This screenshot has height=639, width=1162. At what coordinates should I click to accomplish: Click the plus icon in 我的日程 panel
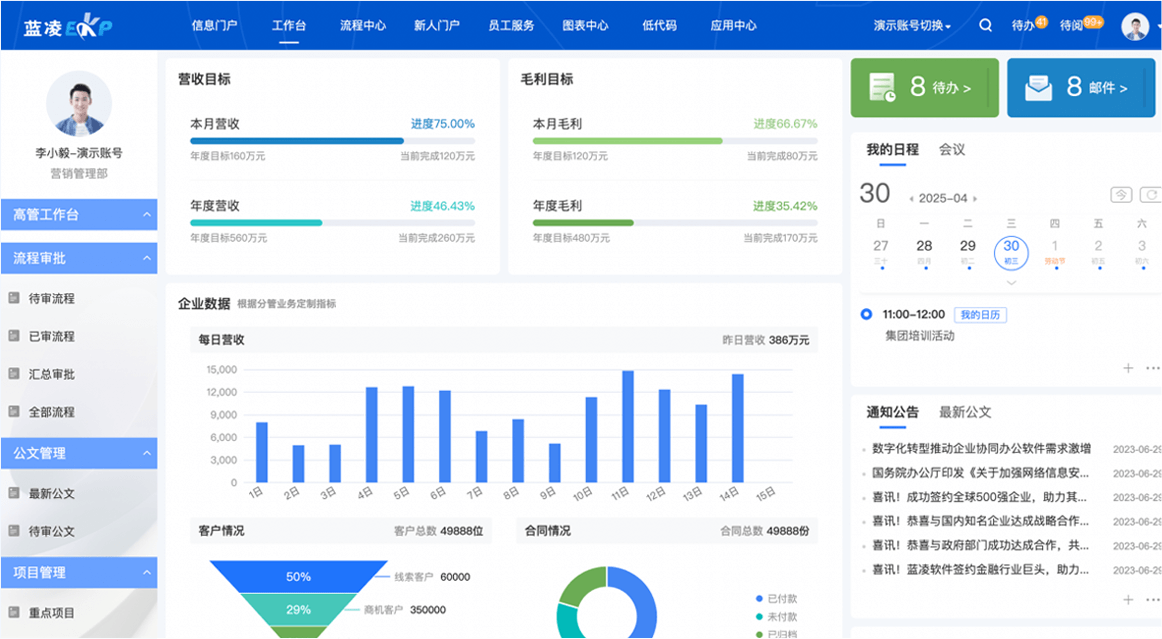(1128, 368)
